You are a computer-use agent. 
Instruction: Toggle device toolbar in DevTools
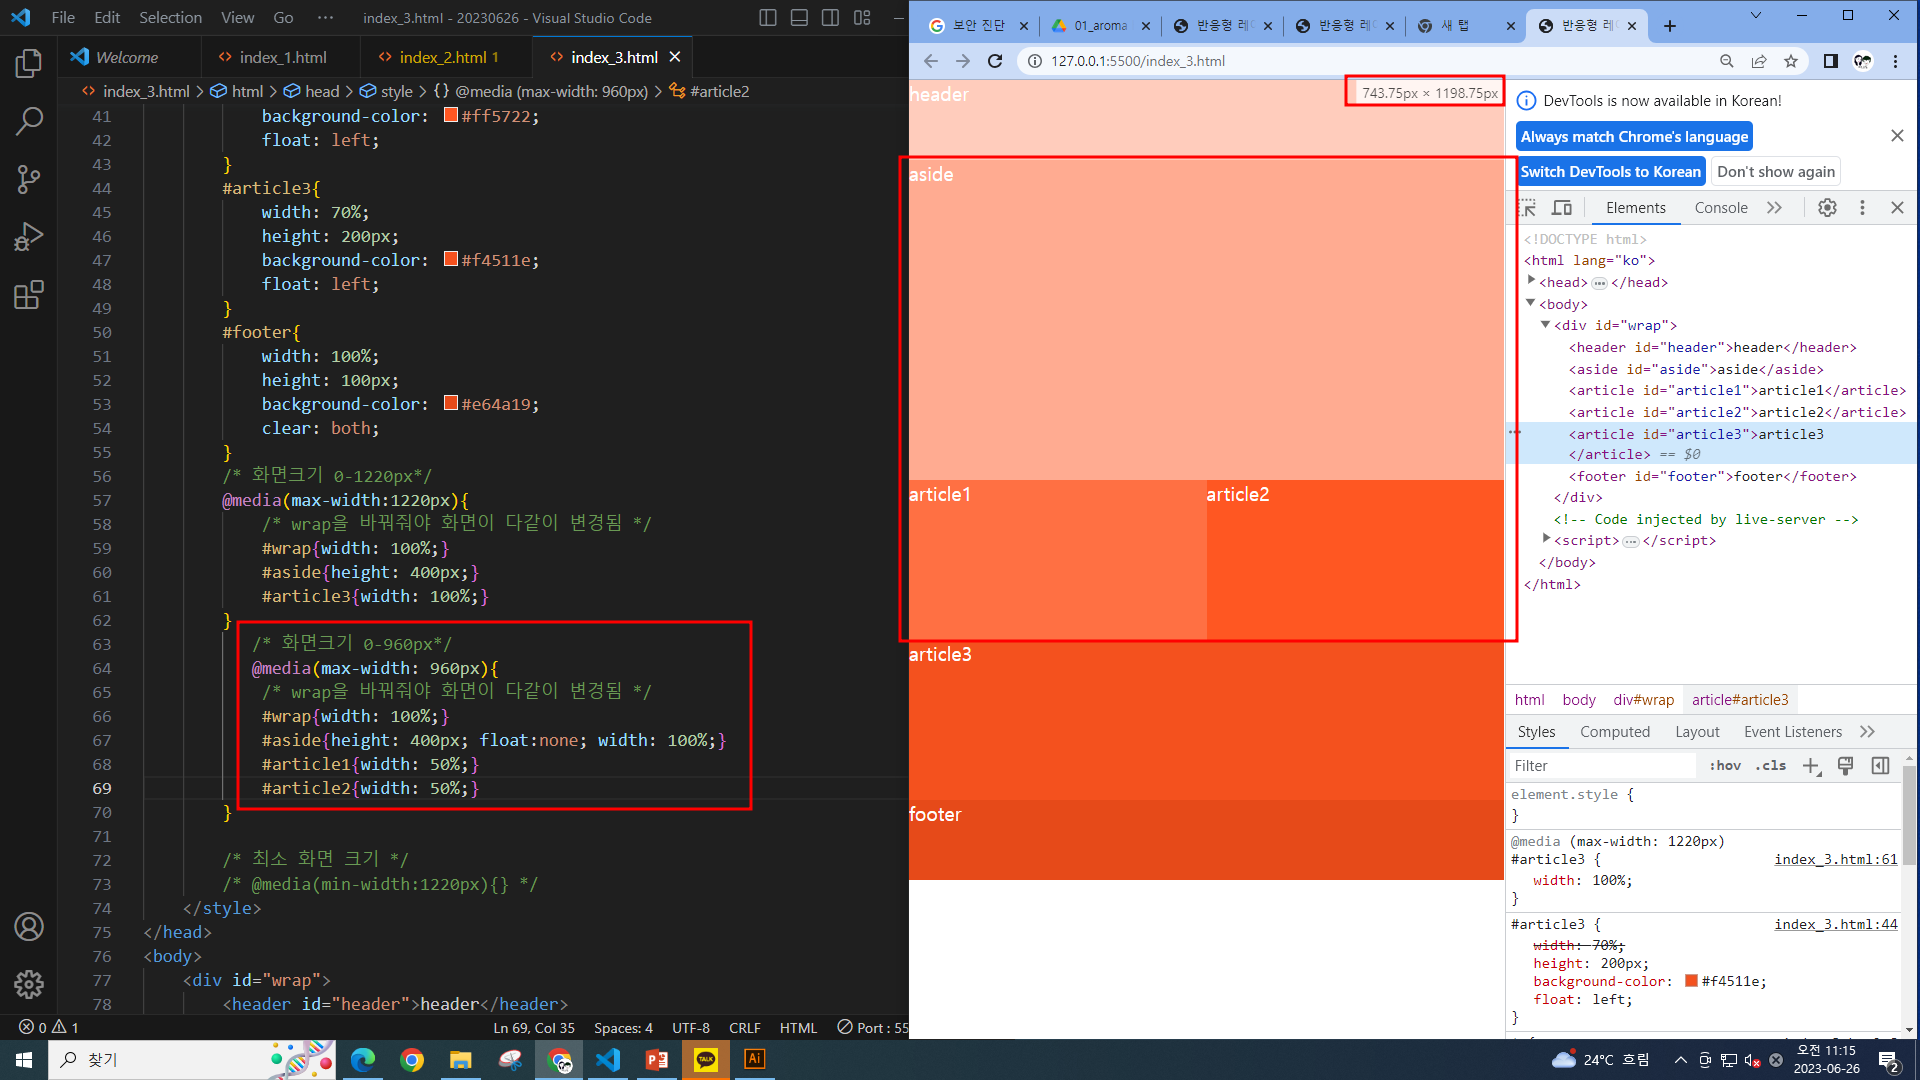(x=1561, y=208)
